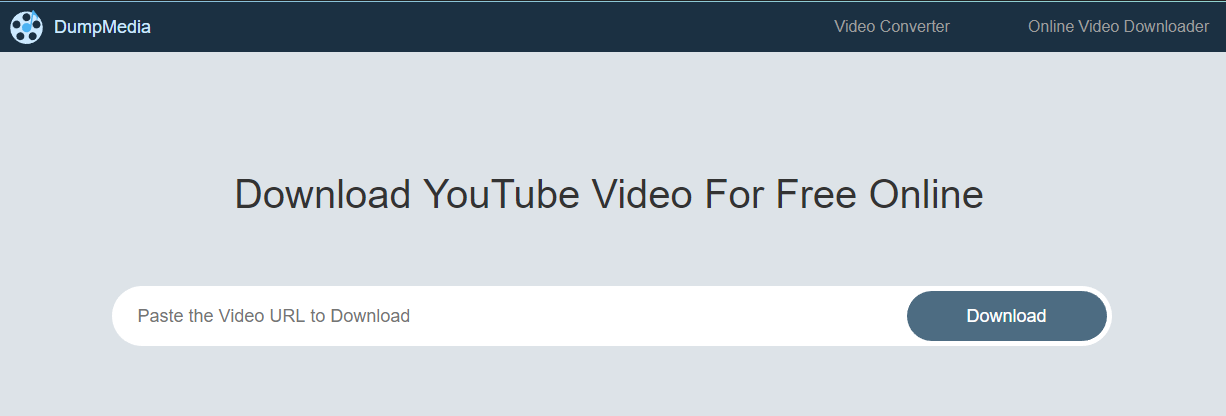
Task: Click the word YouTube in headline
Action: [501, 194]
